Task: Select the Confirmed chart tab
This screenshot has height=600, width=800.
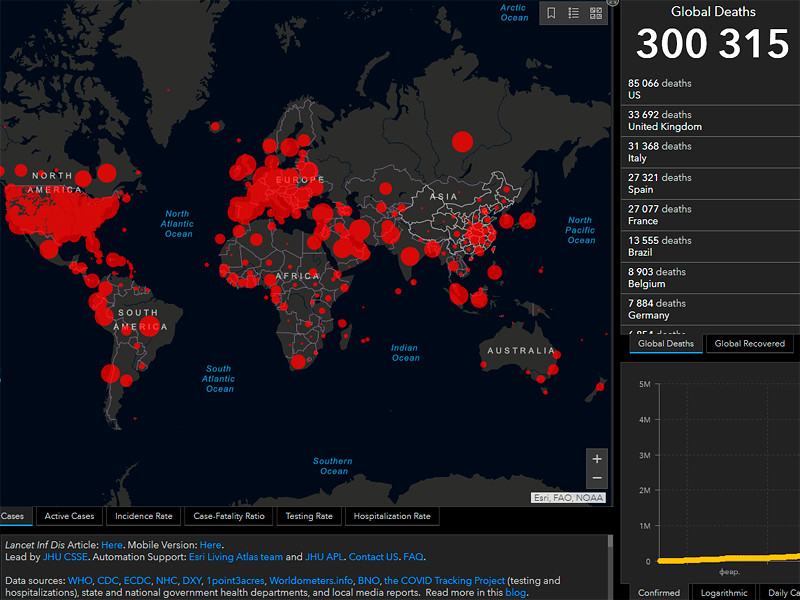Action: pyautogui.click(x=658, y=592)
